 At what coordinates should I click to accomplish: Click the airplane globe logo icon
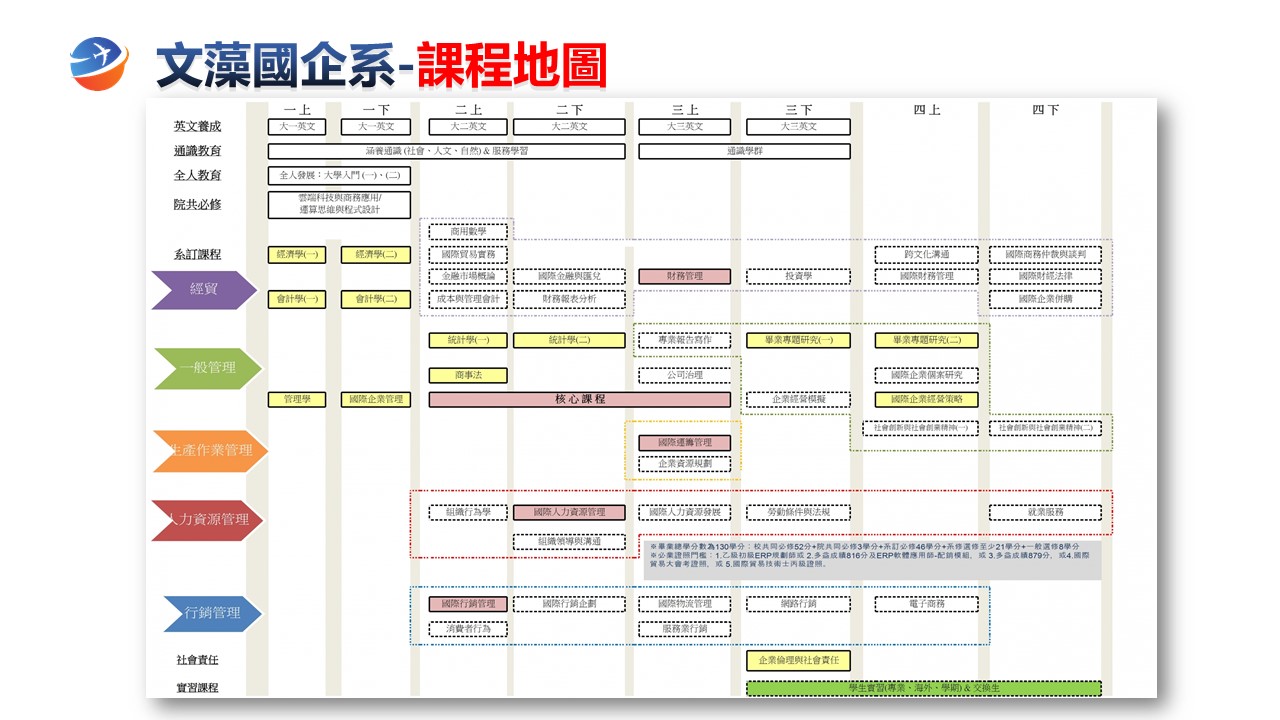click(98, 62)
